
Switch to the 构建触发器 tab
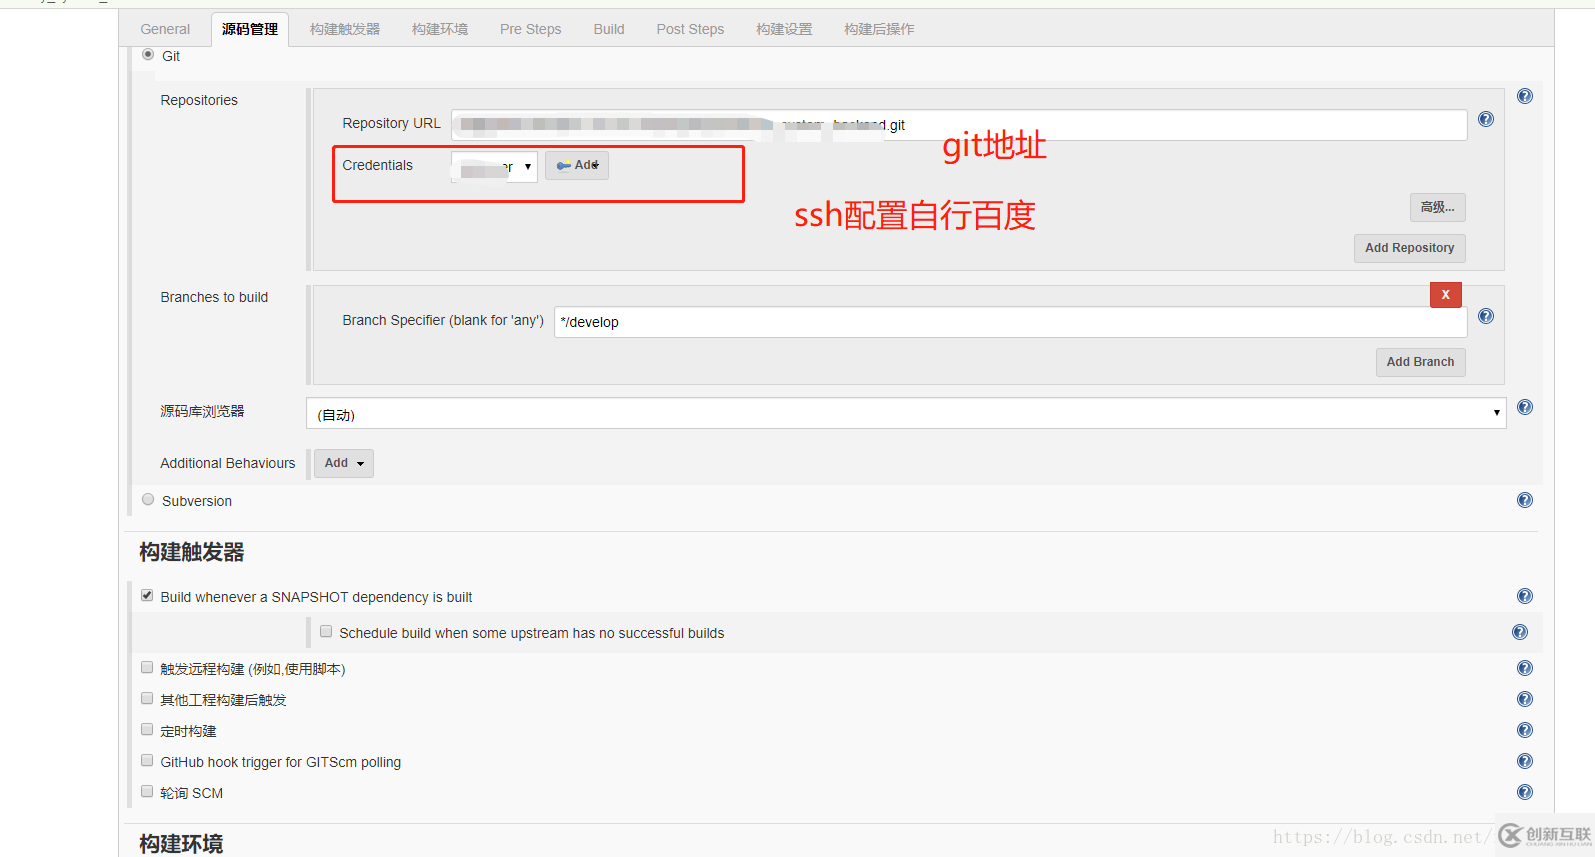(x=345, y=30)
